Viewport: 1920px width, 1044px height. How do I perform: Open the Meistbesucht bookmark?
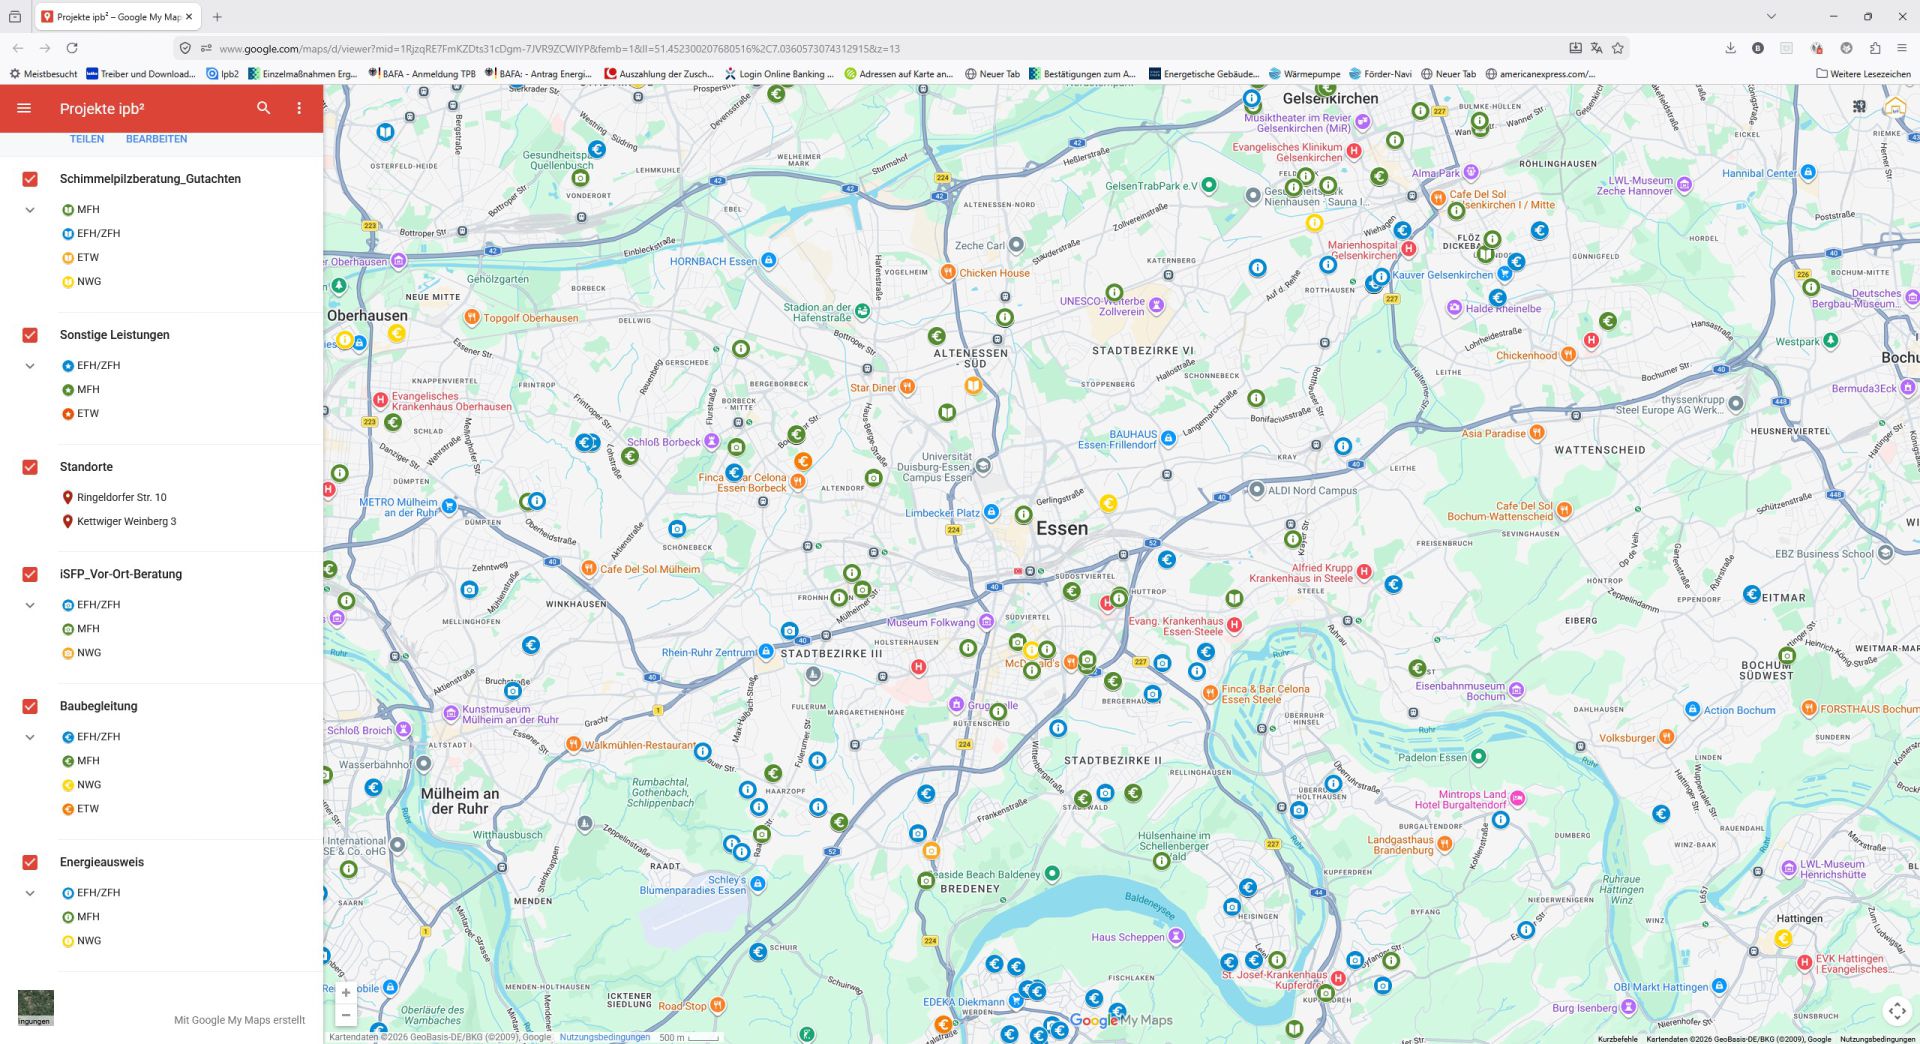43,74
